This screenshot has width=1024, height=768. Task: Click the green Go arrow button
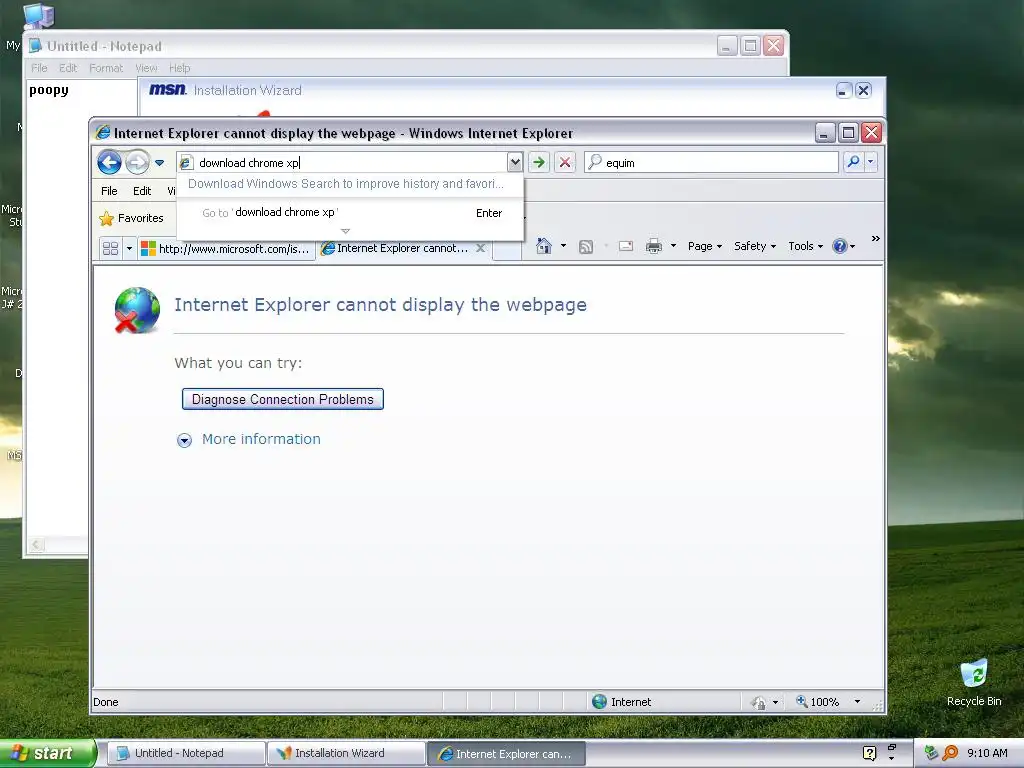(x=539, y=163)
